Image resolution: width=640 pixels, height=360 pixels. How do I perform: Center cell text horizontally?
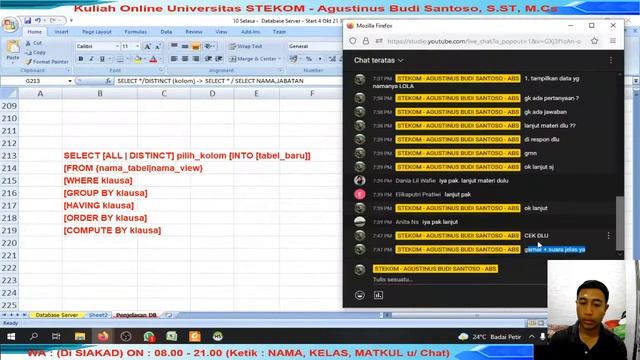coord(185,59)
